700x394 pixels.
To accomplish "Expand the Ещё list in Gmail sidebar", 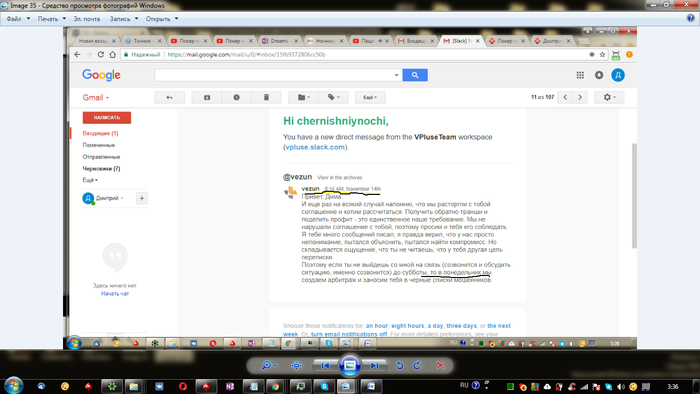I will 90,180.
